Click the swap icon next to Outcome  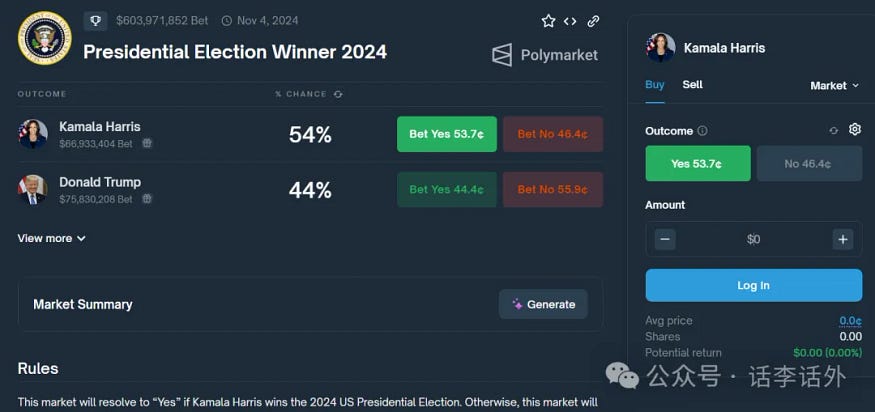pos(834,131)
